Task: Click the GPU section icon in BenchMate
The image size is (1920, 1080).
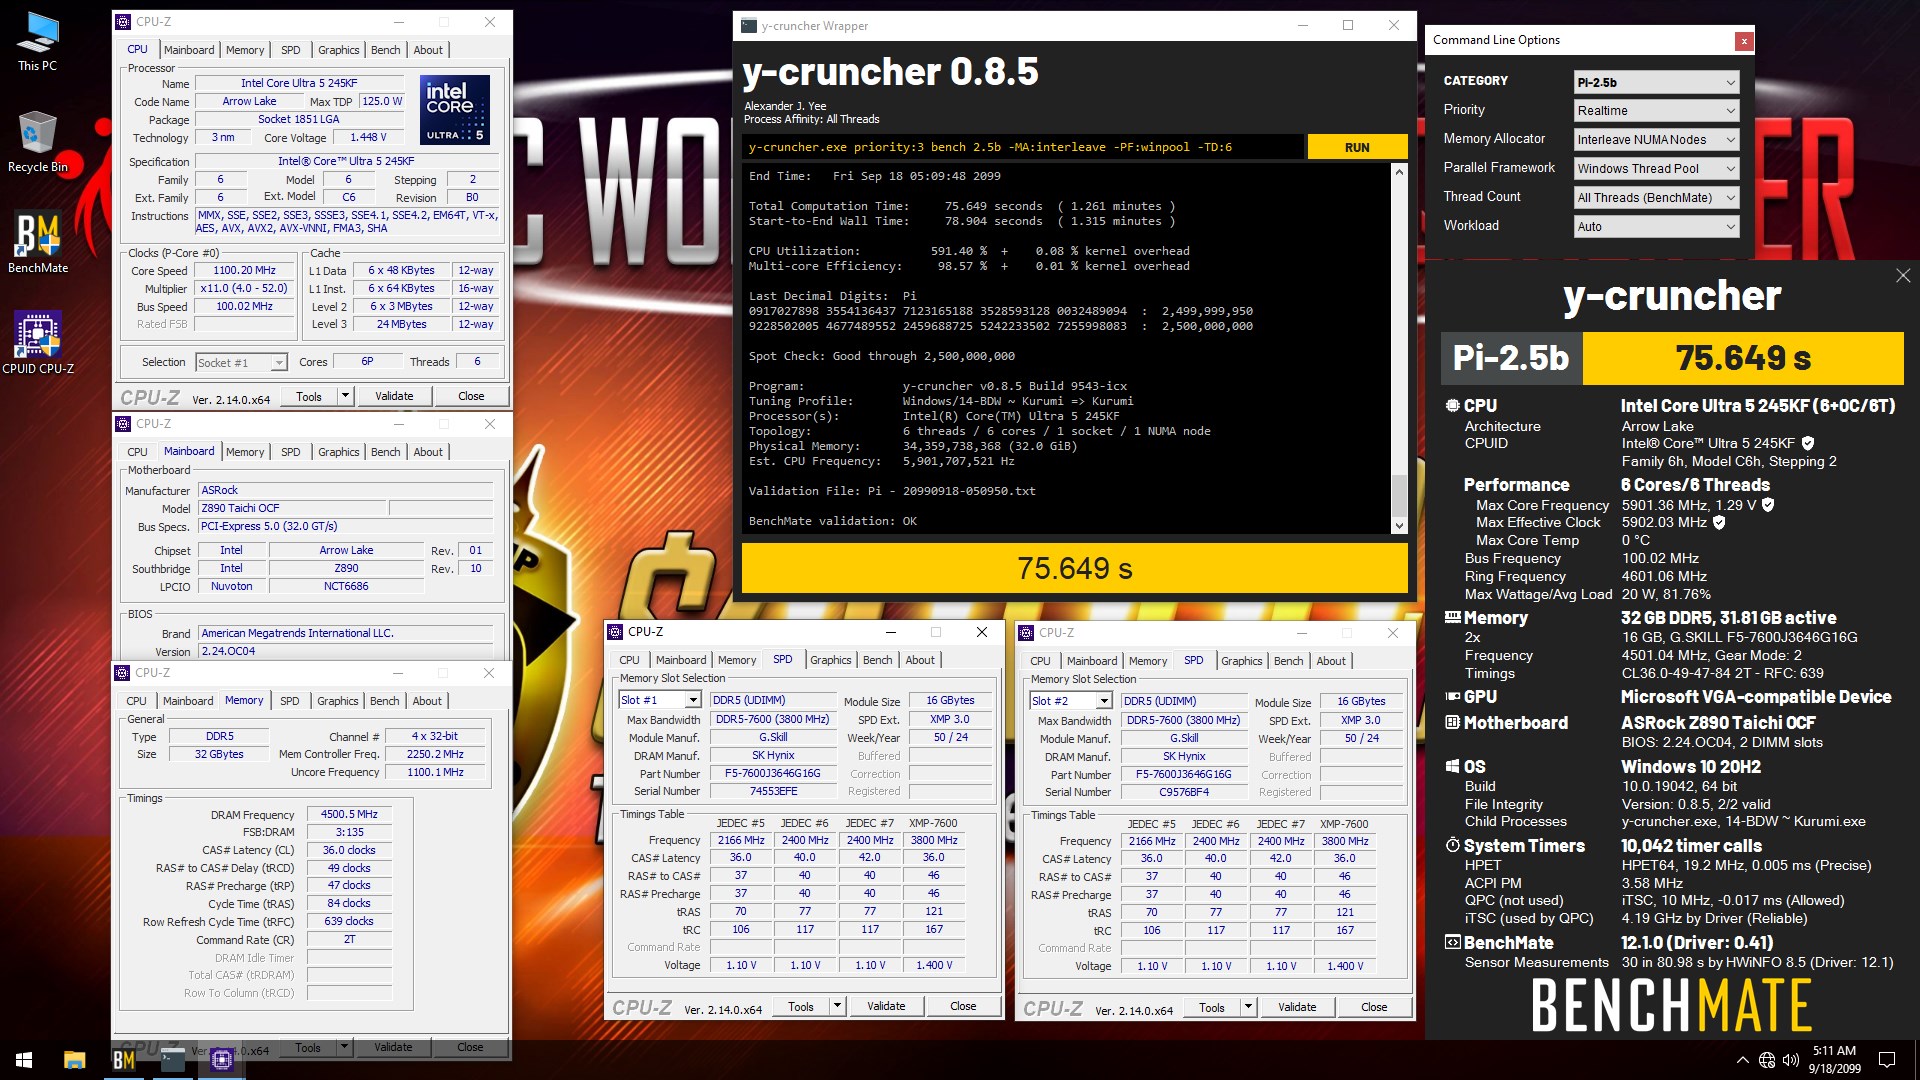Action: [x=1452, y=696]
